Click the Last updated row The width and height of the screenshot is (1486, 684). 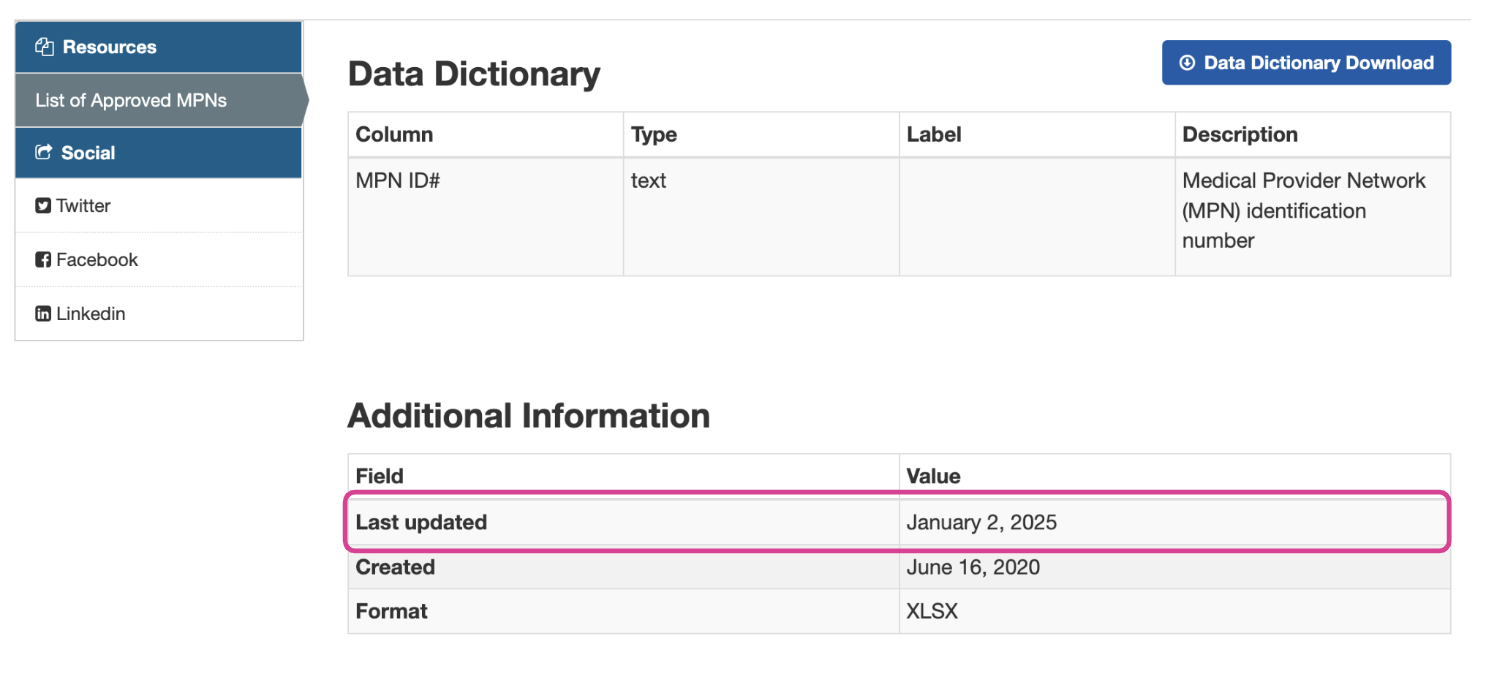pyautogui.click(x=899, y=522)
